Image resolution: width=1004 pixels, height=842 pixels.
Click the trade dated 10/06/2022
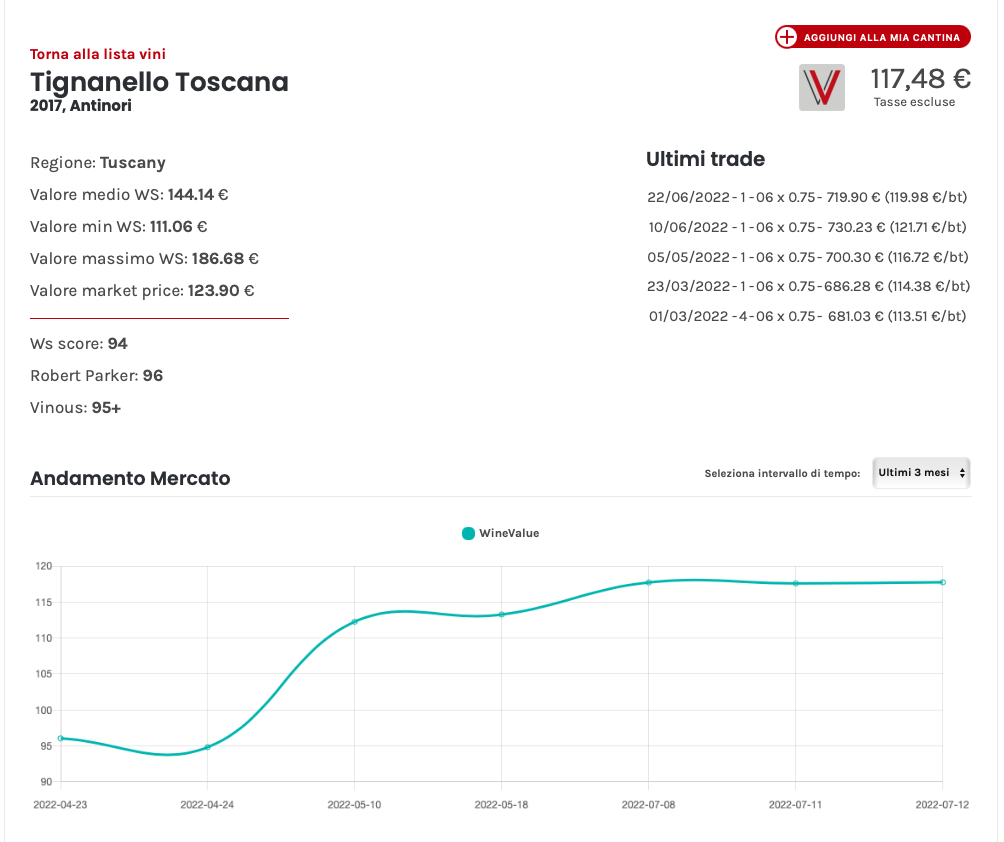point(807,227)
